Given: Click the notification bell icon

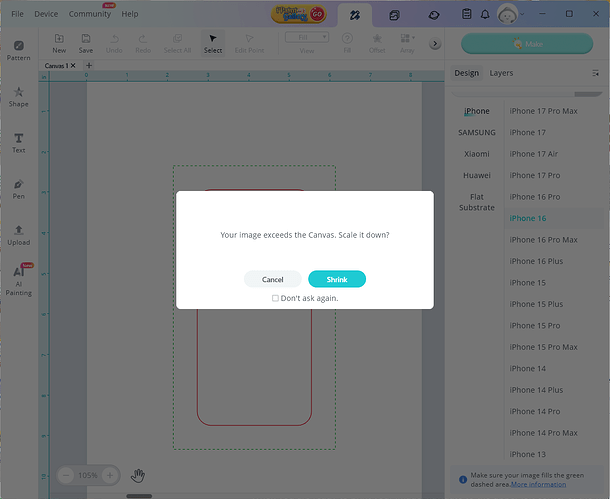Looking at the screenshot, I should pos(486,15).
